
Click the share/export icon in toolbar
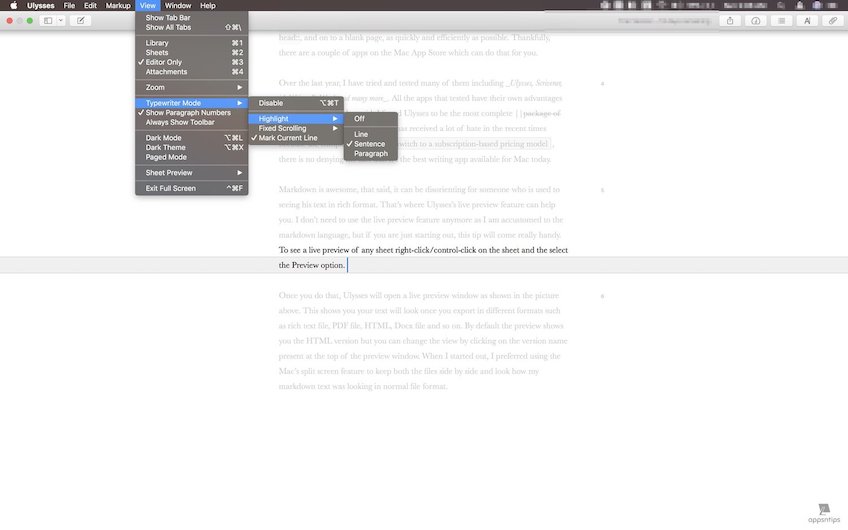[x=730, y=20]
